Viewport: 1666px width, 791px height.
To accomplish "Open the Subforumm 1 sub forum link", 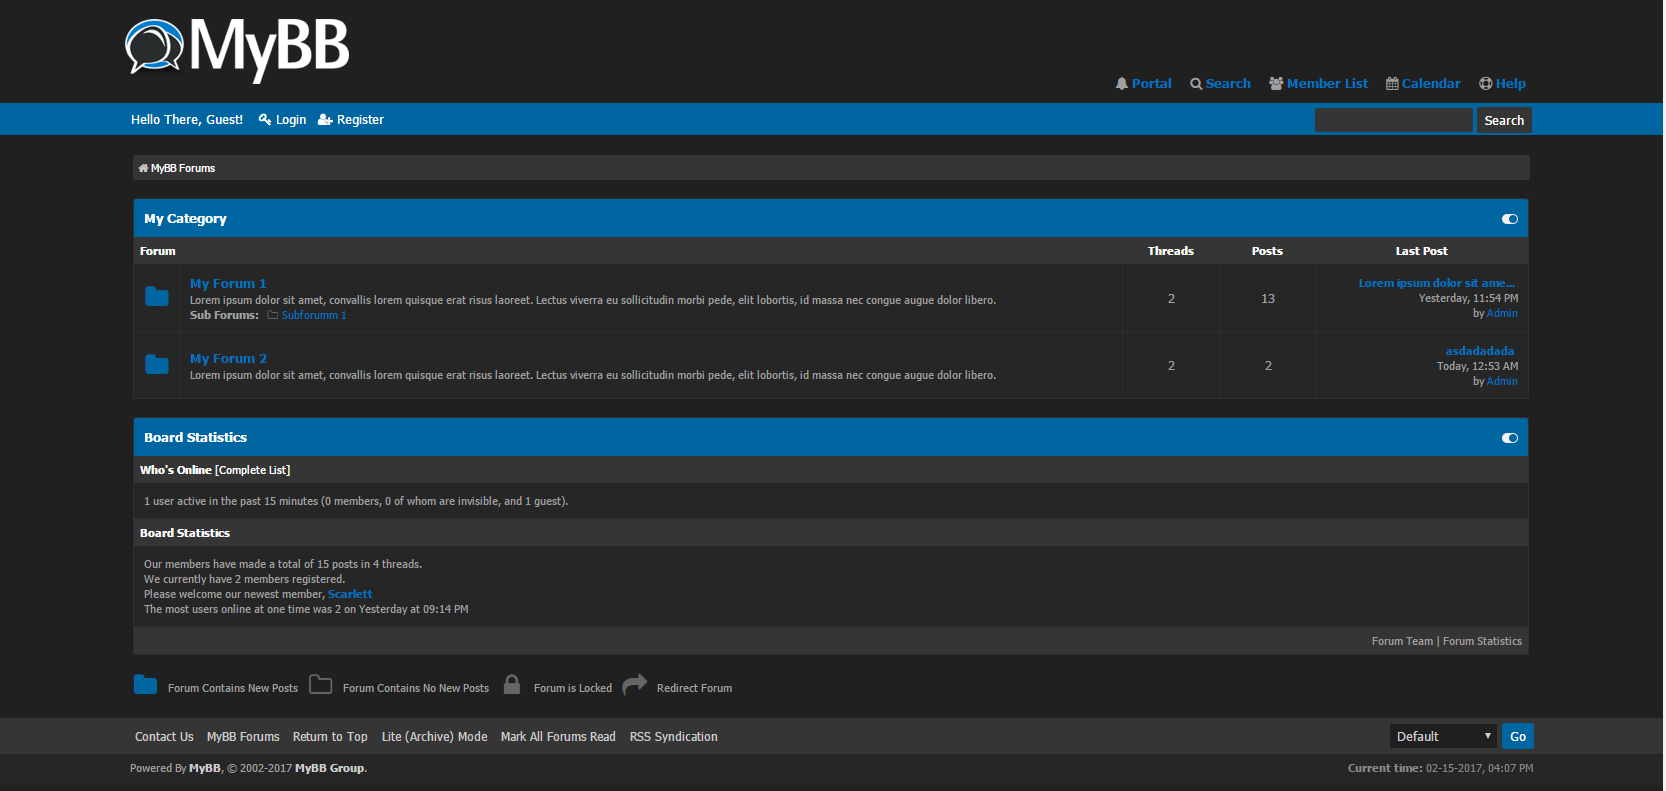I will click(x=314, y=316).
